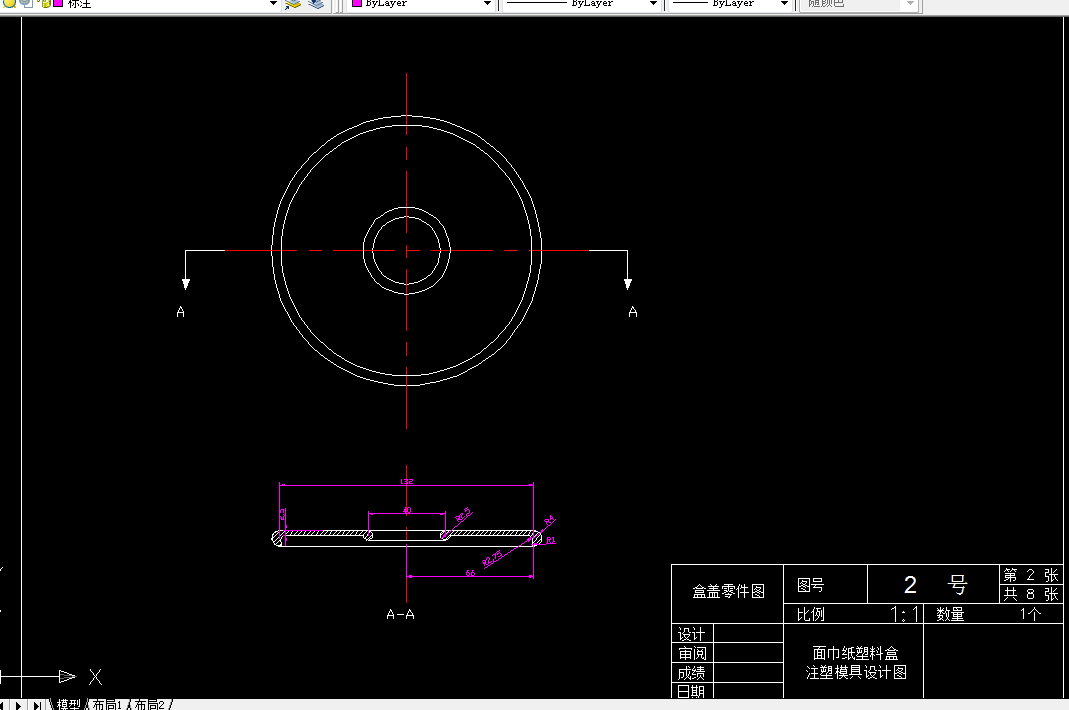The image size is (1069, 710).
Task: Click the magenta color square of the 标注 layer
Action: click(x=56, y=4)
